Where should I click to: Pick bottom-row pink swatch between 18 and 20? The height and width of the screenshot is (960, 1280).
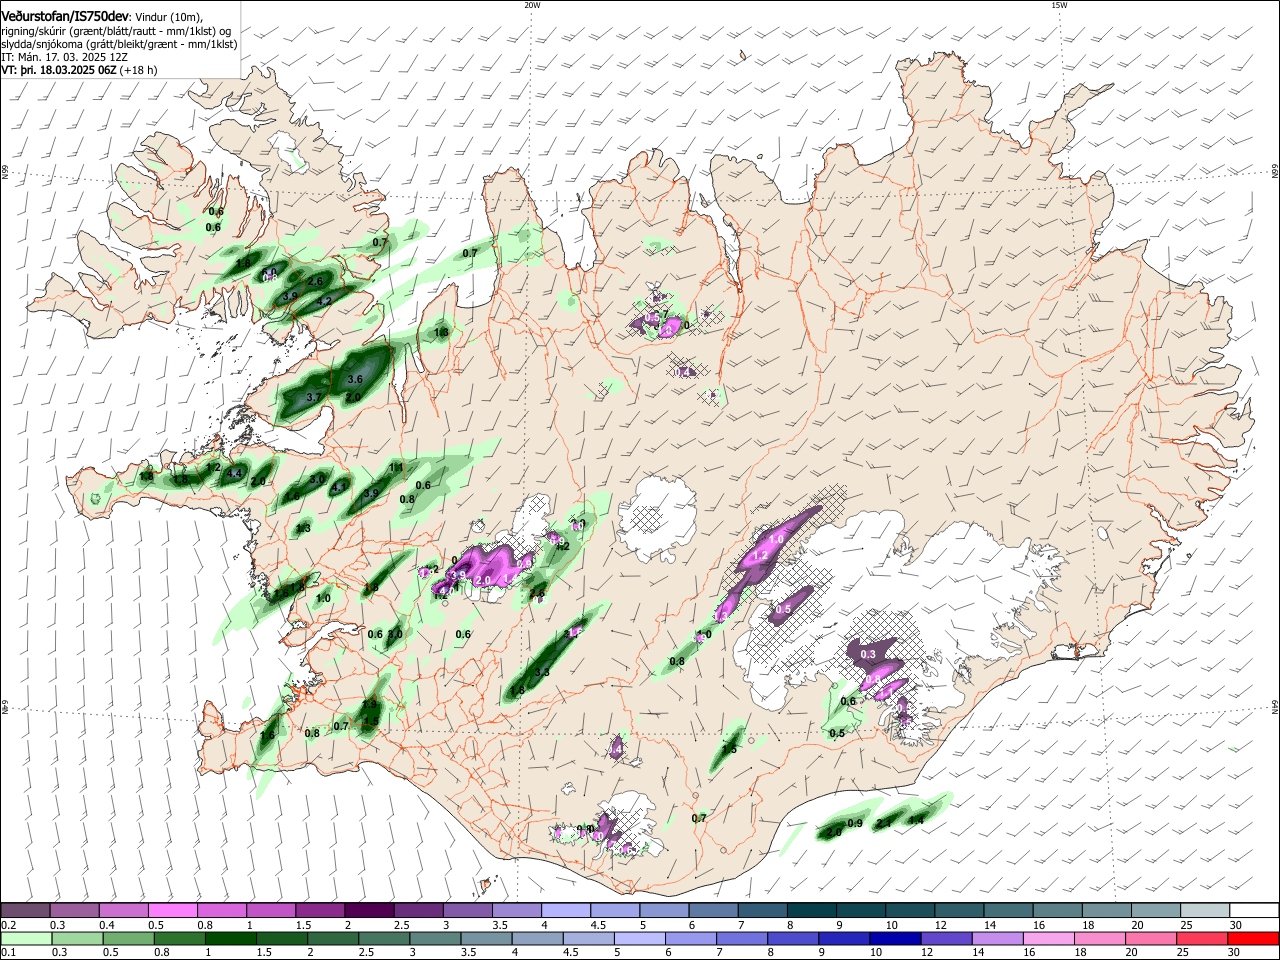(x=1100, y=938)
